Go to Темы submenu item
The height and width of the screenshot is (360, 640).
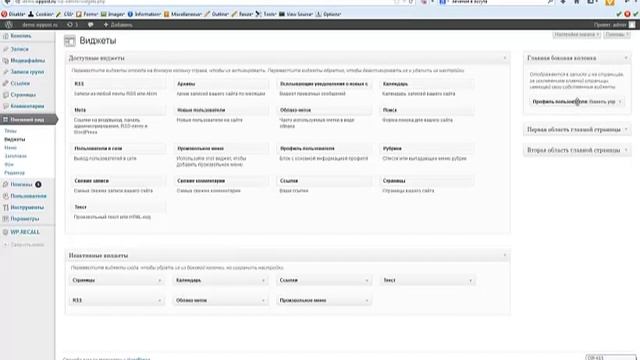tap(11, 131)
